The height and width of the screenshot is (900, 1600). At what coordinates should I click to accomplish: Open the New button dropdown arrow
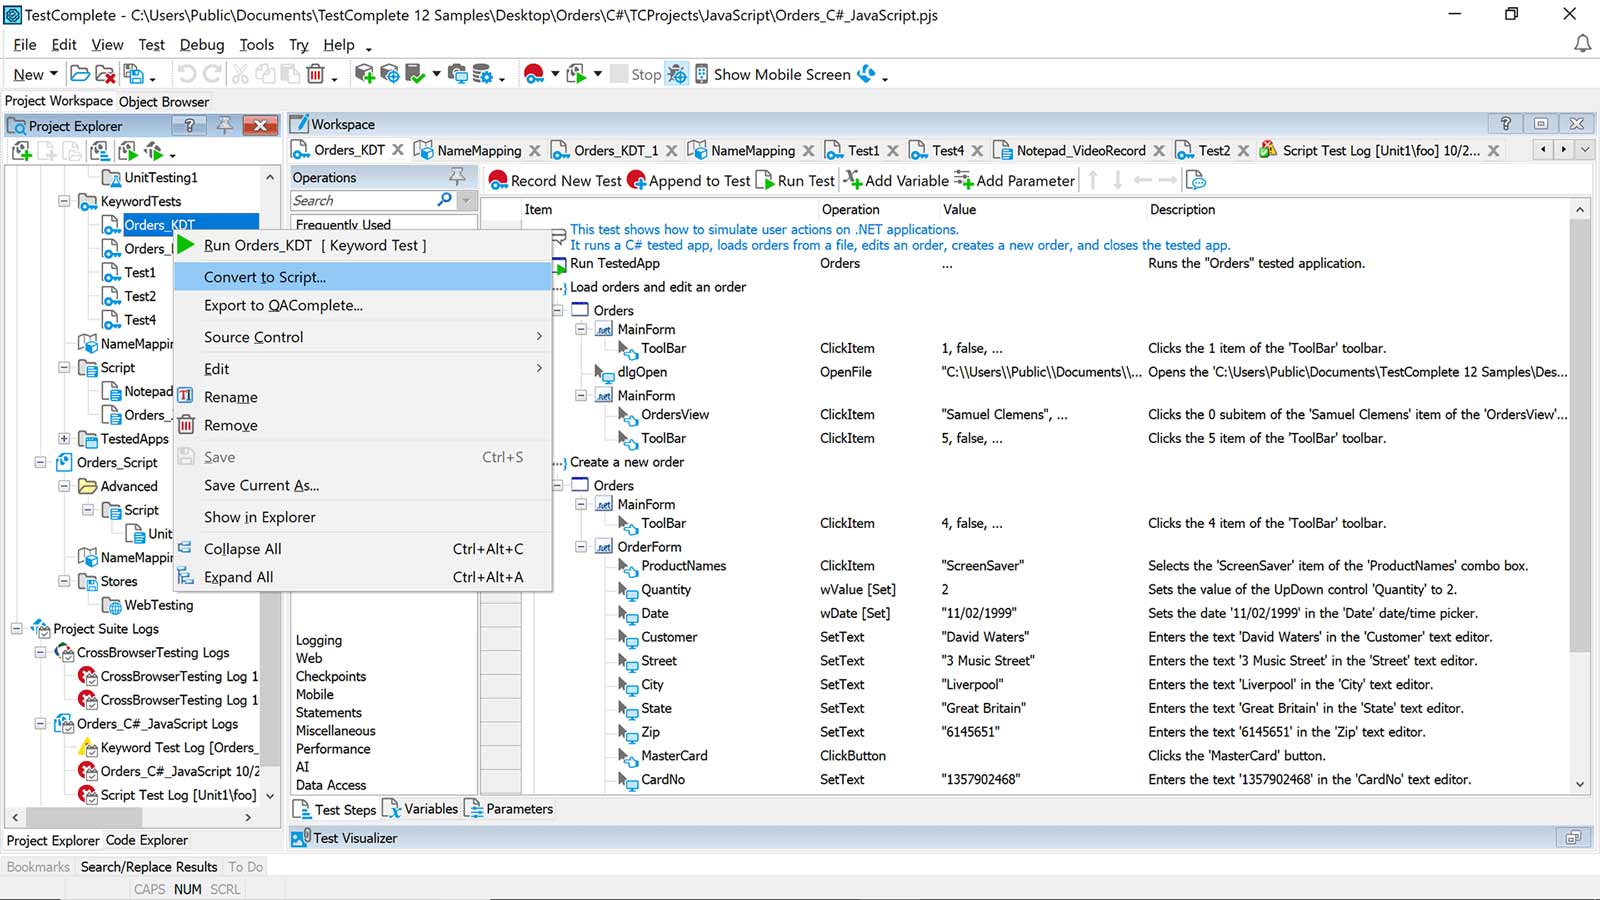click(54, 74)
